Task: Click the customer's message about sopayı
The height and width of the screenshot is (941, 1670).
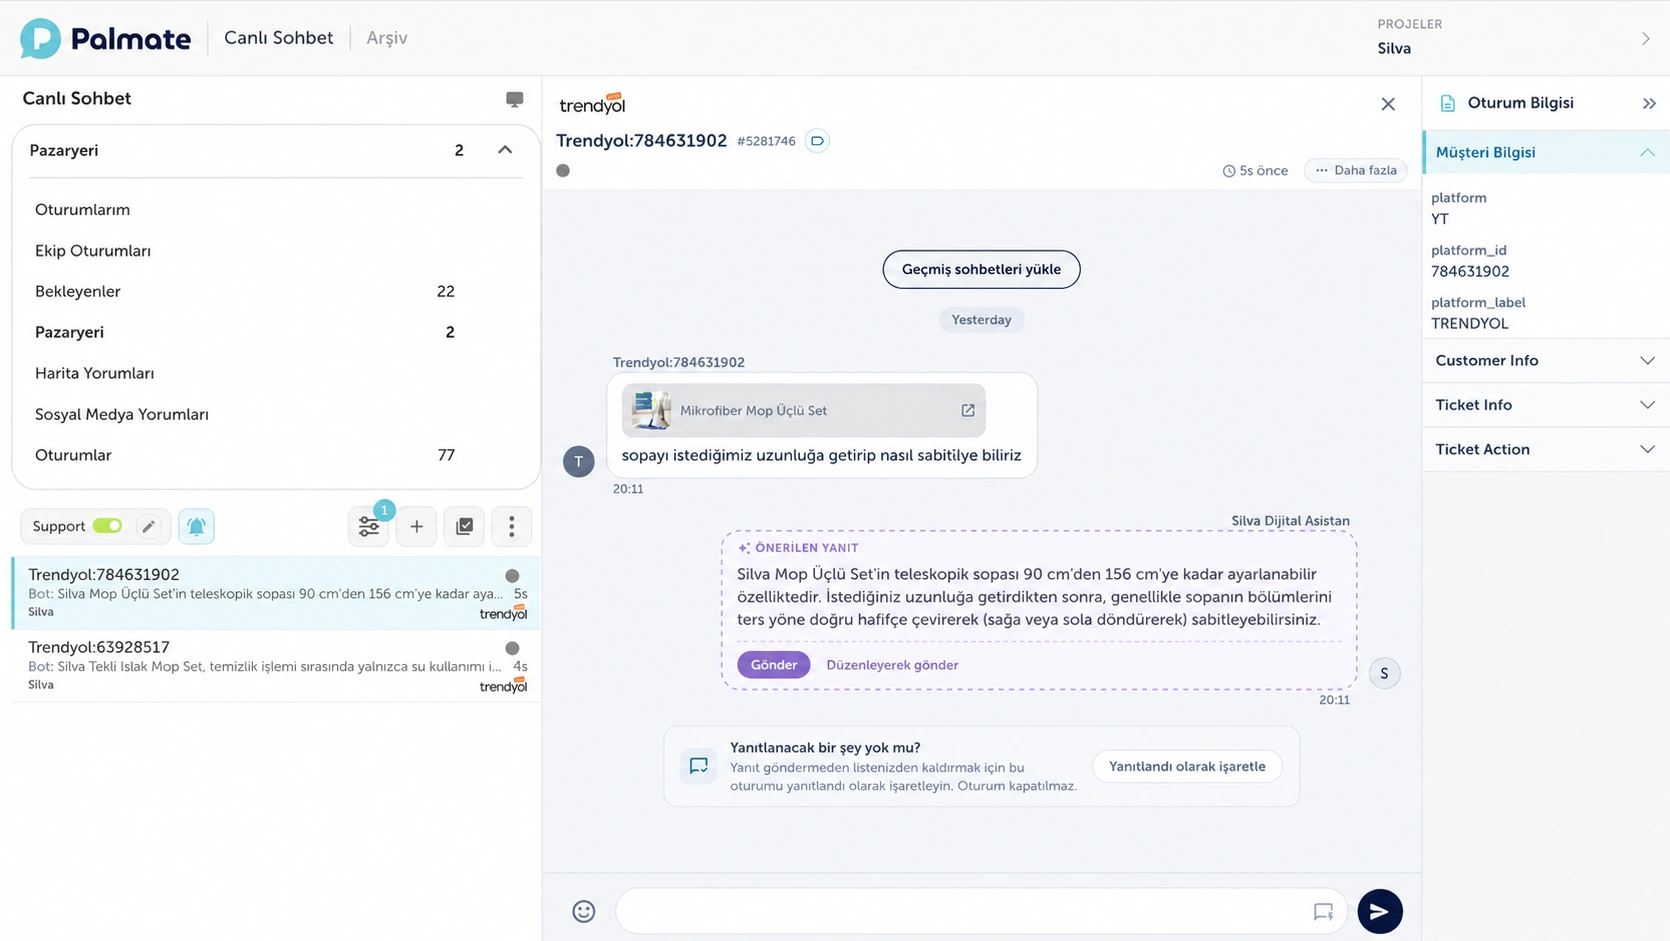Action: [x=822, y=455]
